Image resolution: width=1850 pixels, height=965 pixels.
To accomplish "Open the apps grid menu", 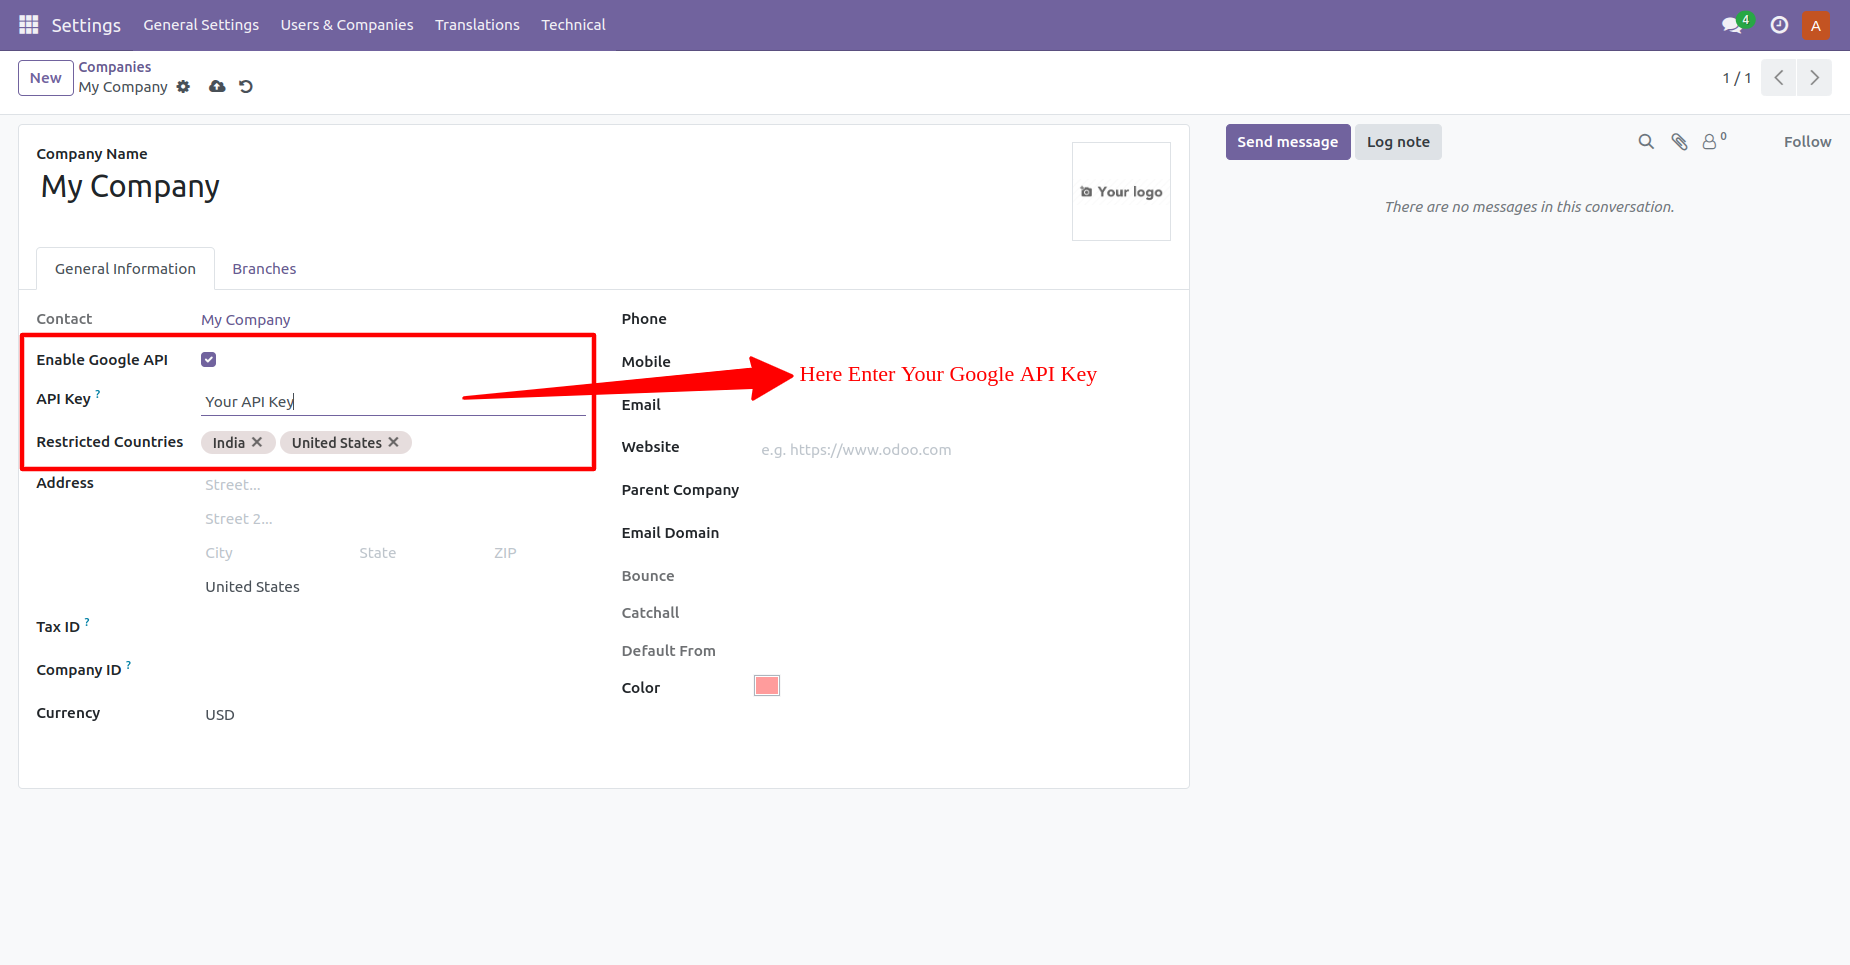I will pyautogui.click(x=28, y=24).
